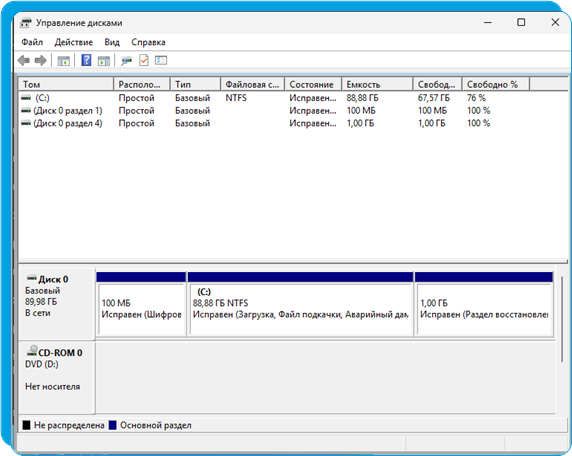
Task: Click the checkmark properties toolbar icon
Action: (144, 60)
